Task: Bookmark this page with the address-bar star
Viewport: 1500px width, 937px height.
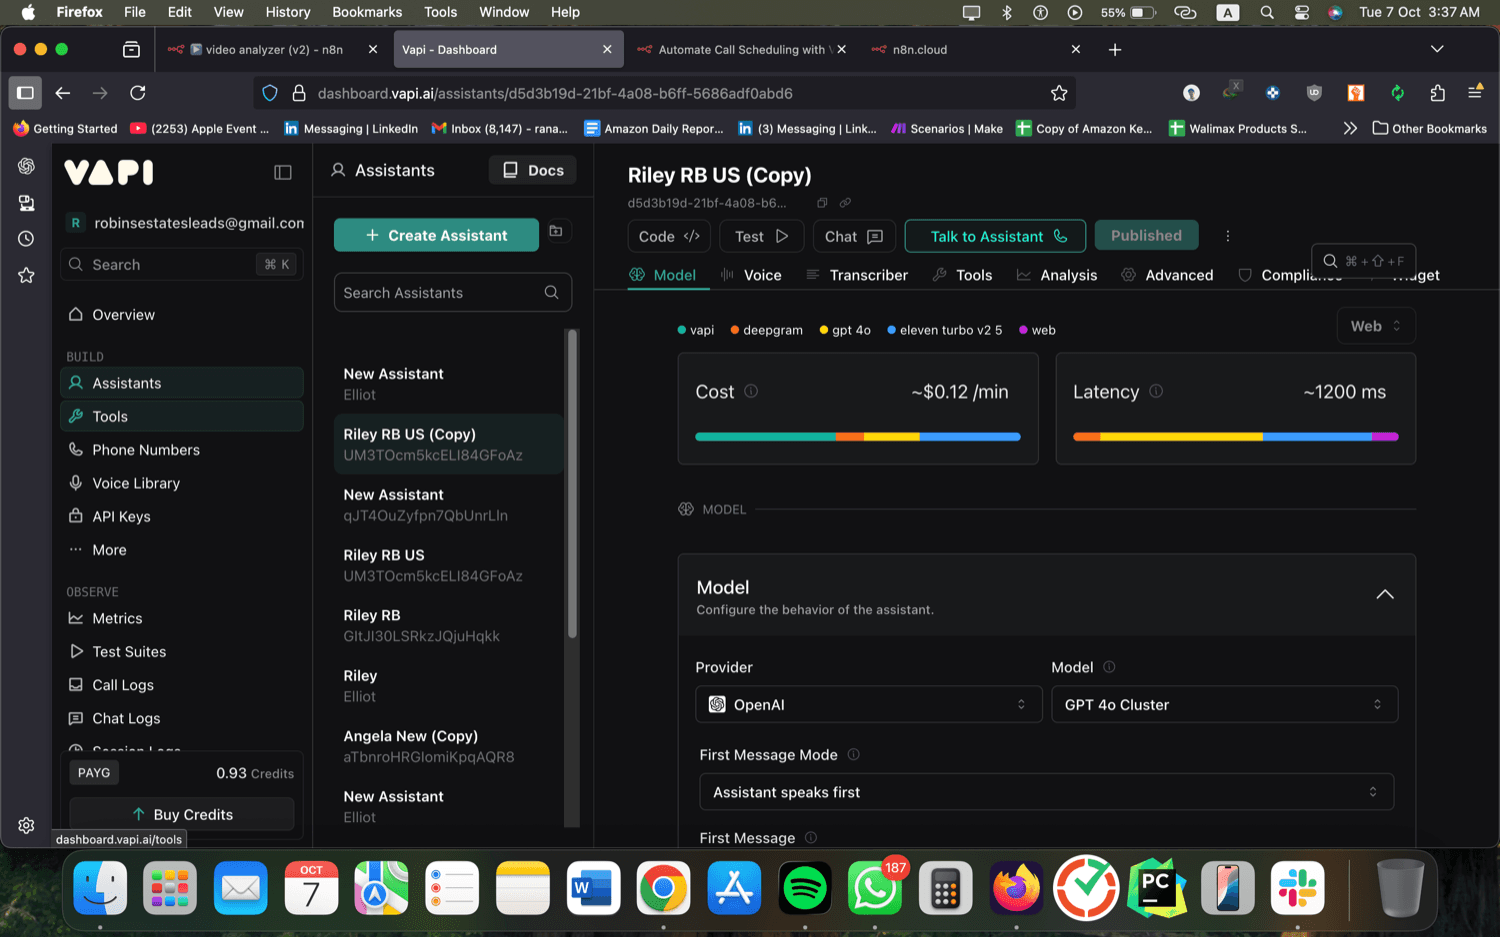Action: pyautogui.click(x=1059, y=93)
